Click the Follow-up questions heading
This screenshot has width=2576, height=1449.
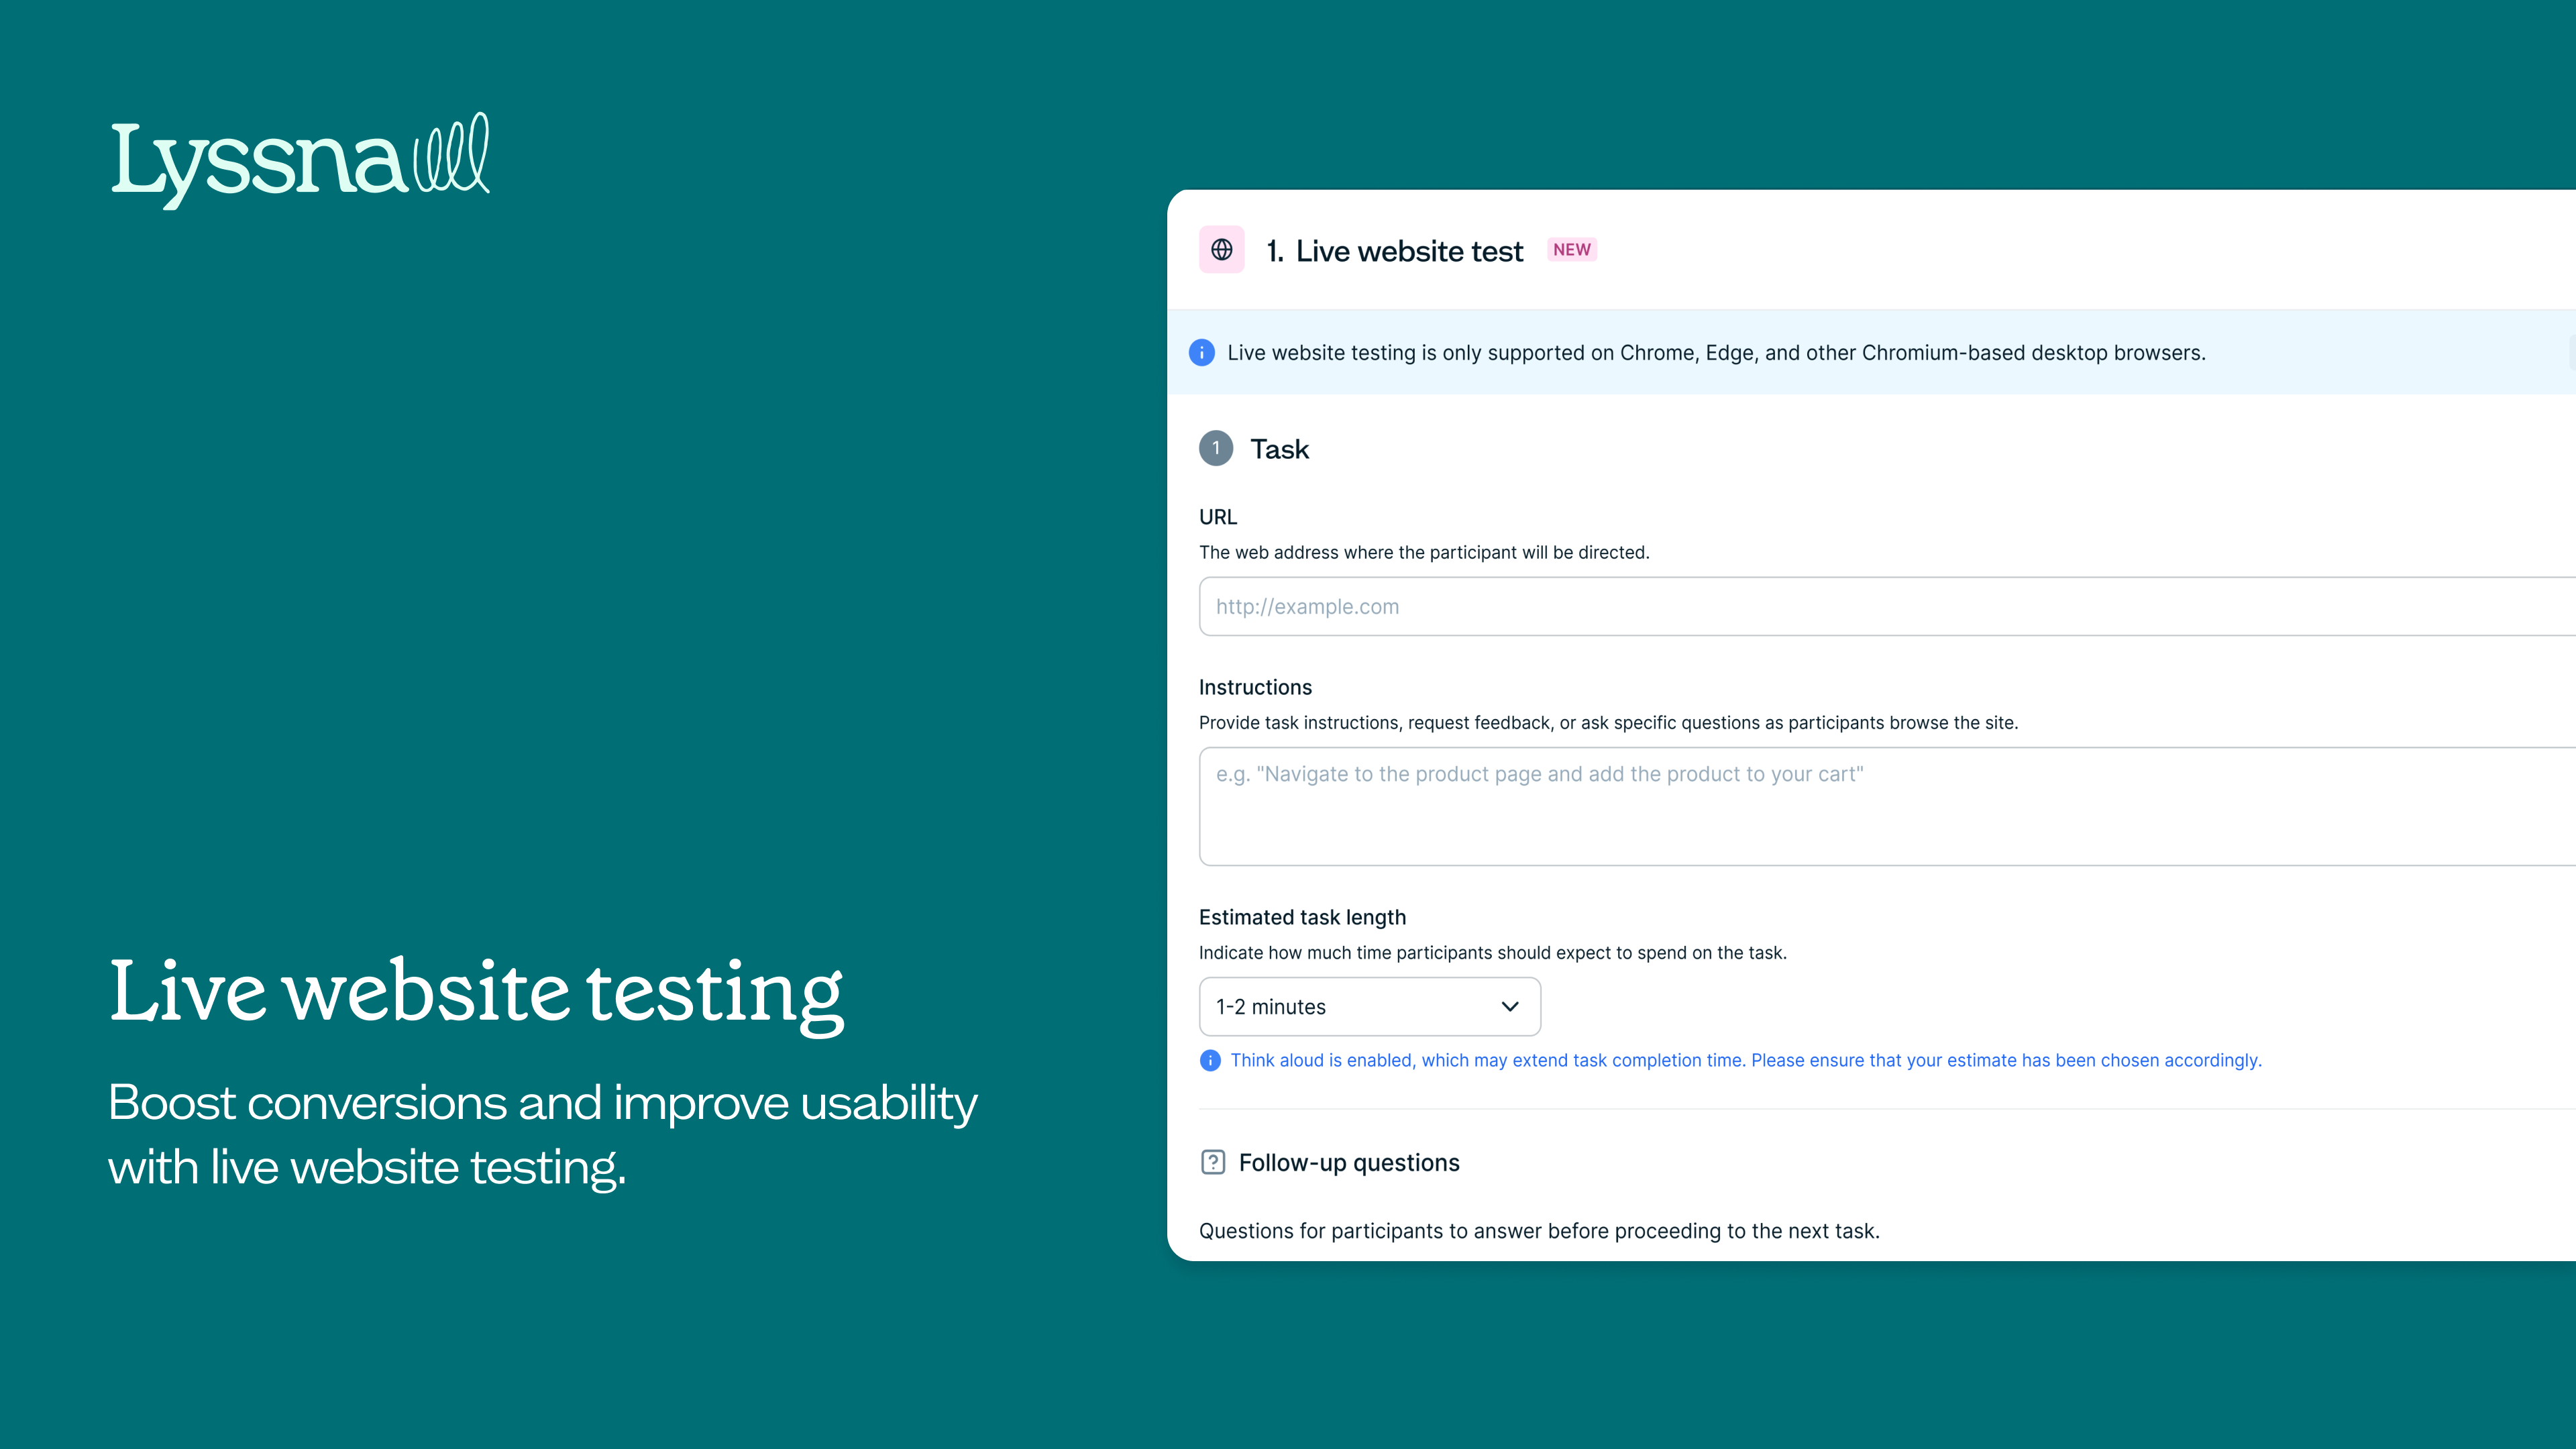tap(1349, 1163)
